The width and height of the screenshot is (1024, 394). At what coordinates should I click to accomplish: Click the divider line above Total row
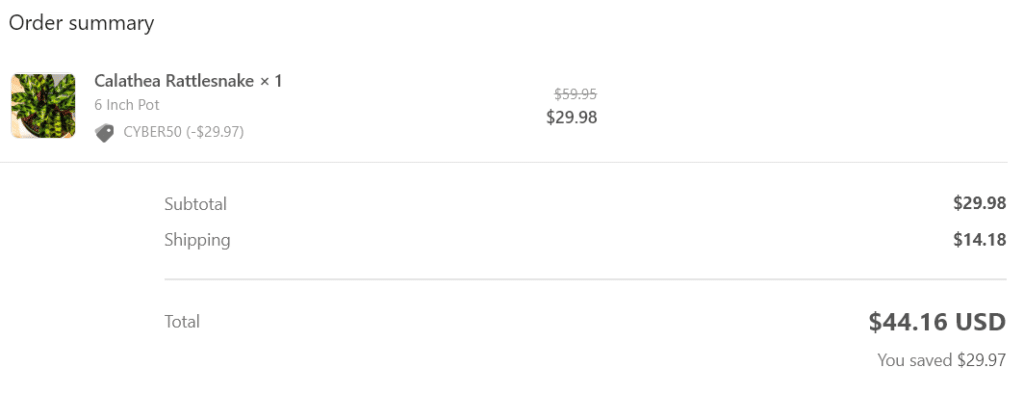[x=585, y=280]
